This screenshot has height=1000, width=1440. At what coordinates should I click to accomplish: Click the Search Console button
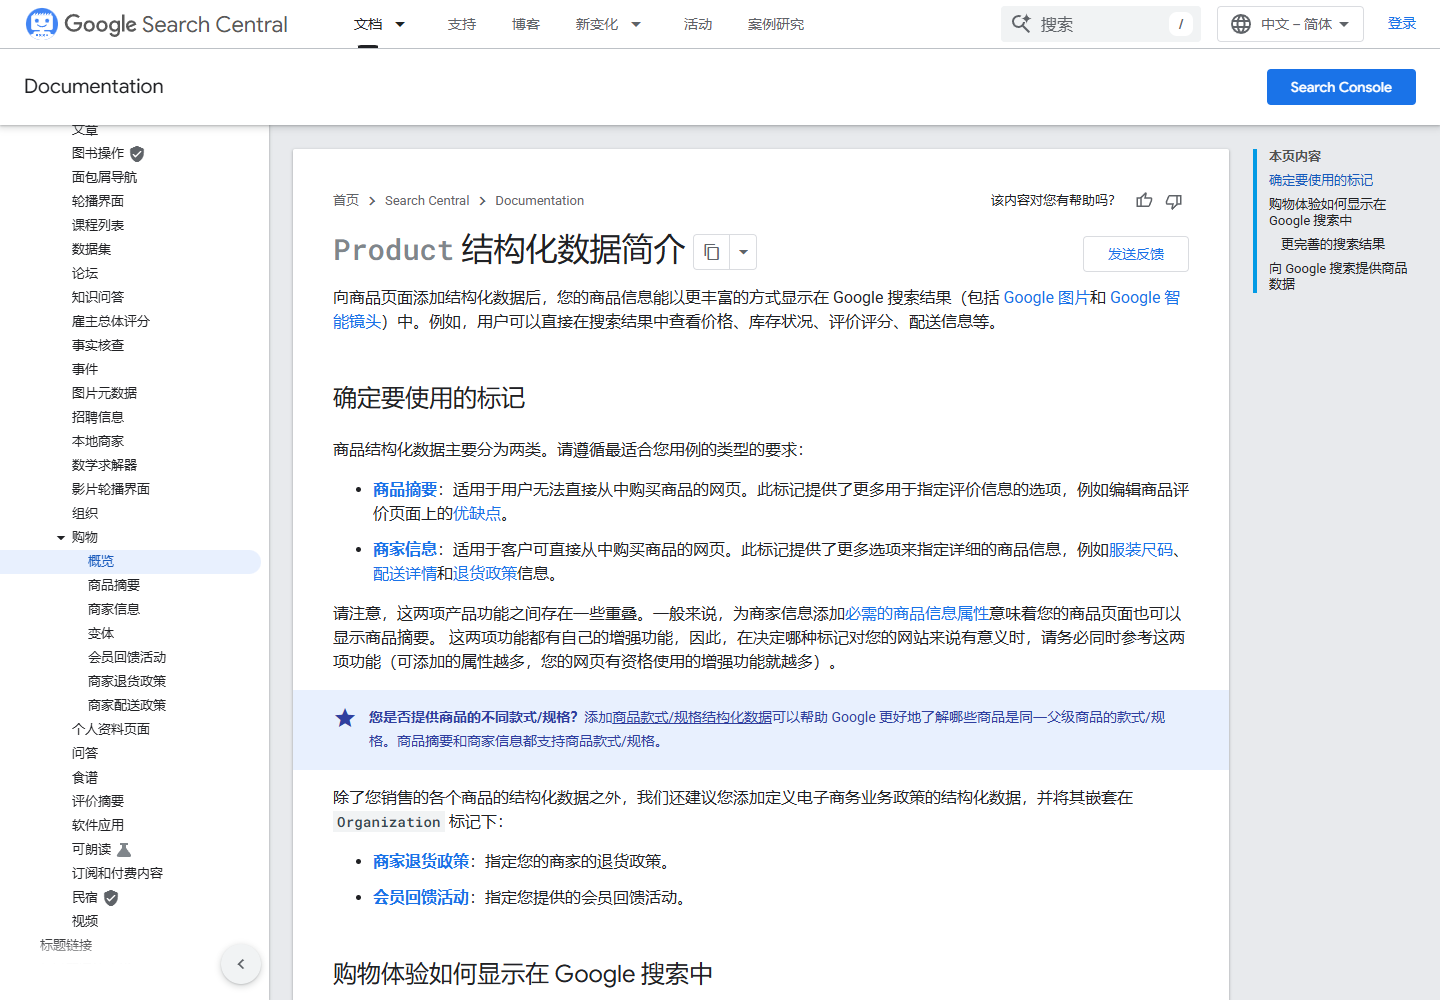[x=1341, y=87]
